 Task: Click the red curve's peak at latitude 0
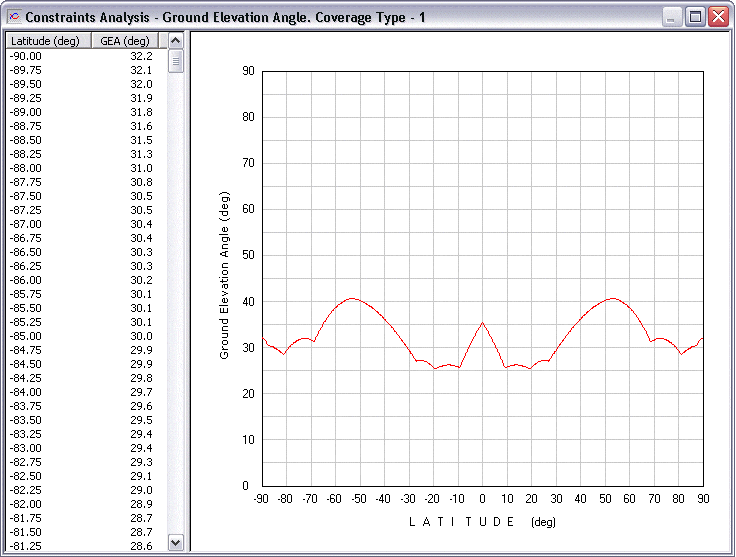point(483,323)
